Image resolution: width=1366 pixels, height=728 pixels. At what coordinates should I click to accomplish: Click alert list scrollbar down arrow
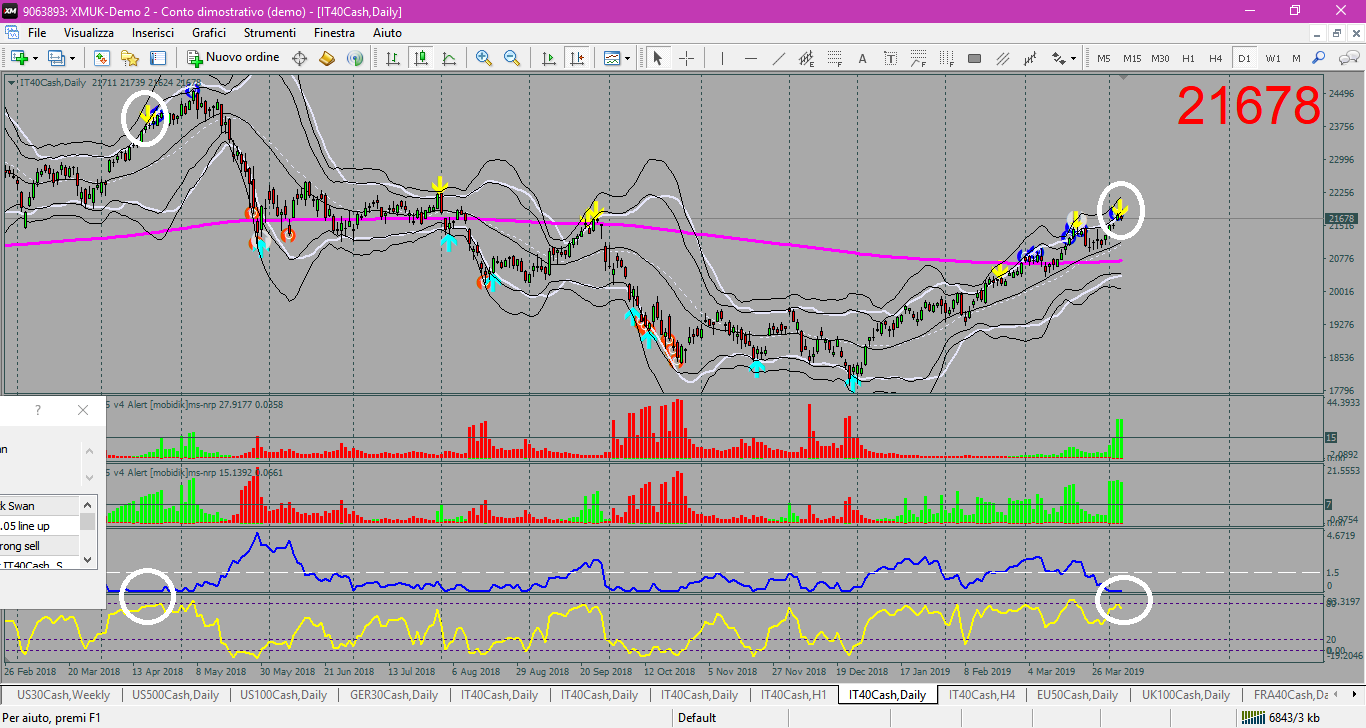tap(88, 560)
